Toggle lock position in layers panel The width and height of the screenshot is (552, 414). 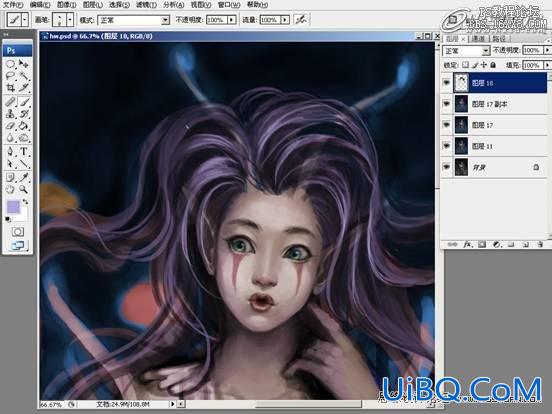484,65
